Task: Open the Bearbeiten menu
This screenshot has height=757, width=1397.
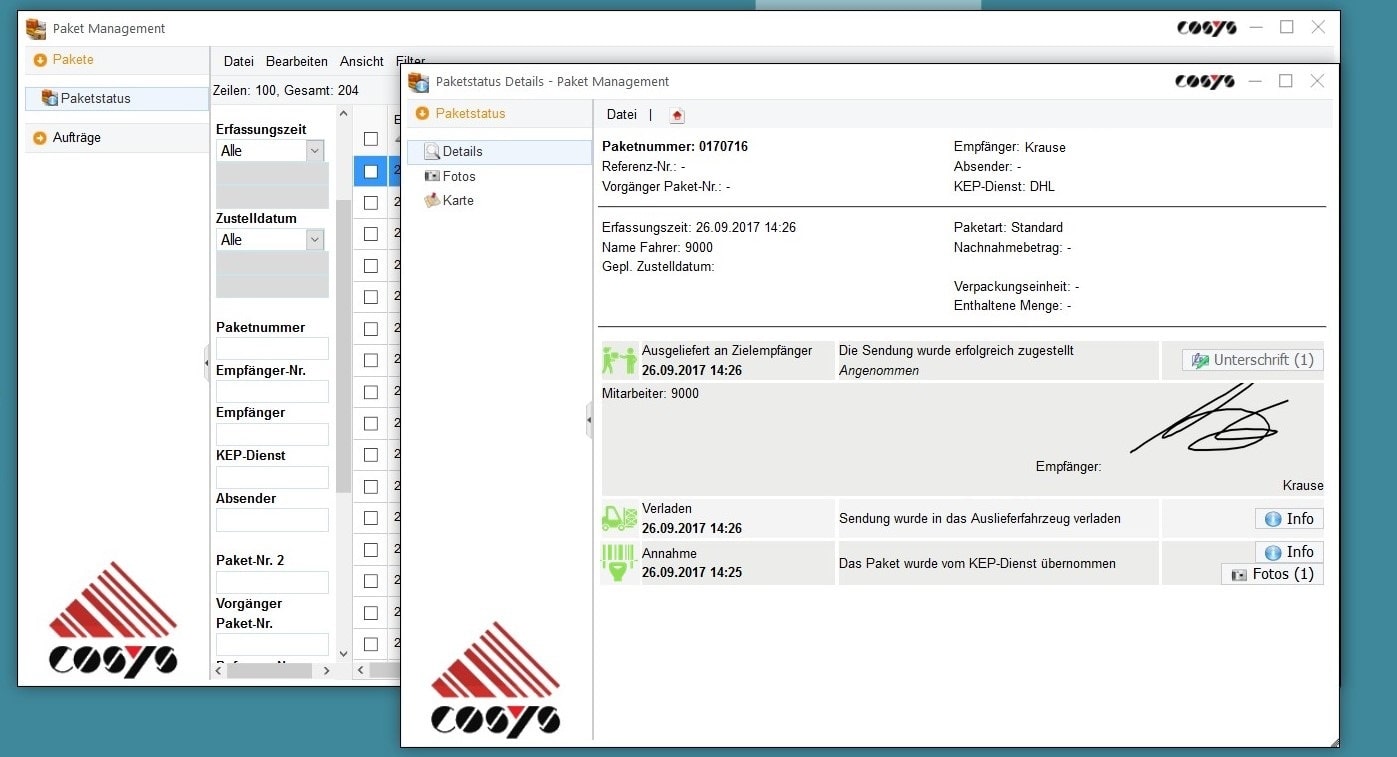Action: click(297, 62)
